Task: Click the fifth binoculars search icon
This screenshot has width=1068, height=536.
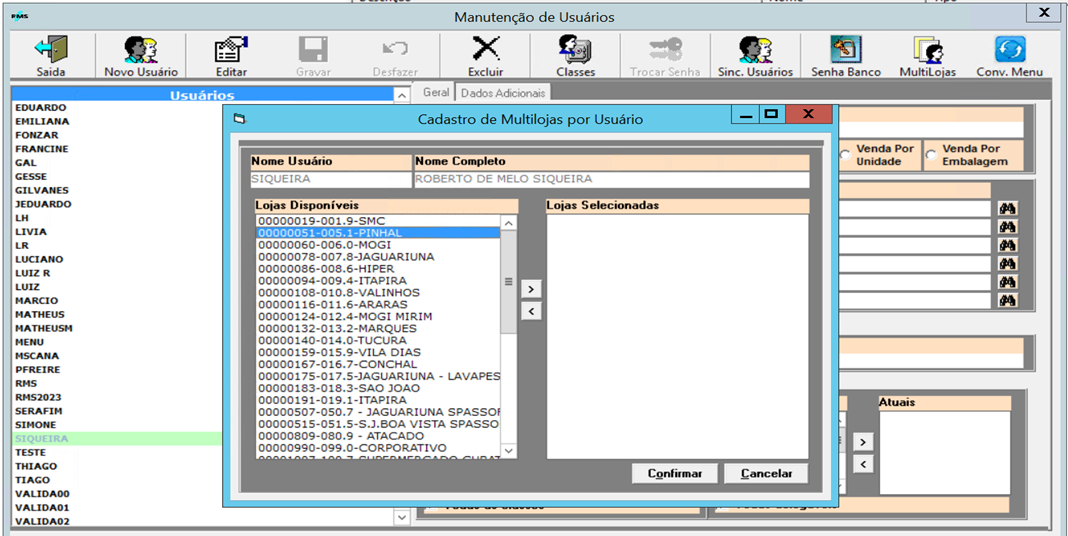Action: 1007,282
